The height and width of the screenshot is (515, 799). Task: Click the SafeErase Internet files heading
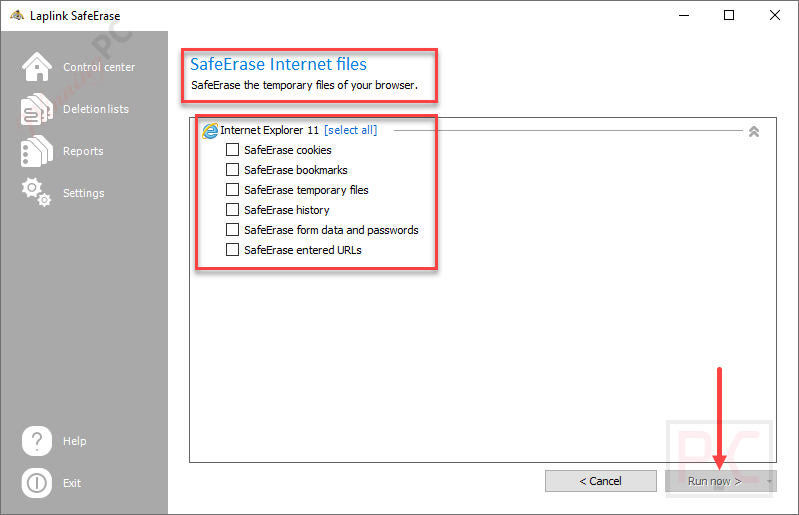[278, 64]
